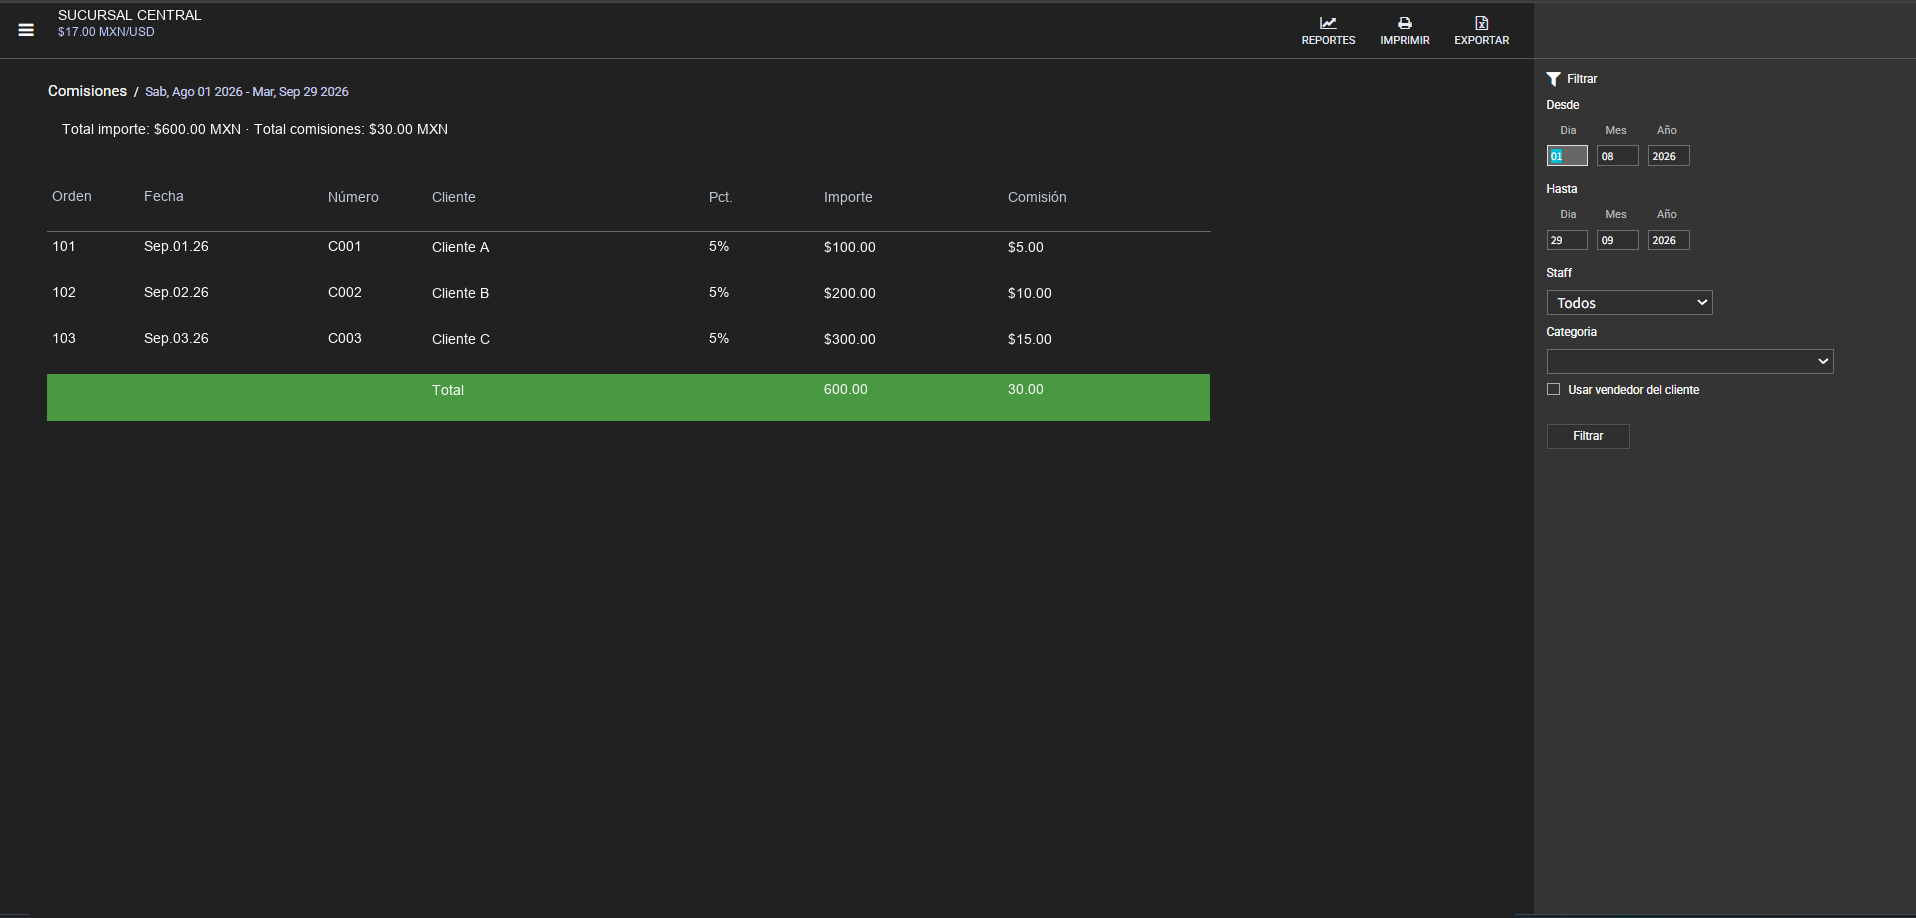
Task: Focus the Hasta Mes field 09
Action: [x=1617, y=240]
